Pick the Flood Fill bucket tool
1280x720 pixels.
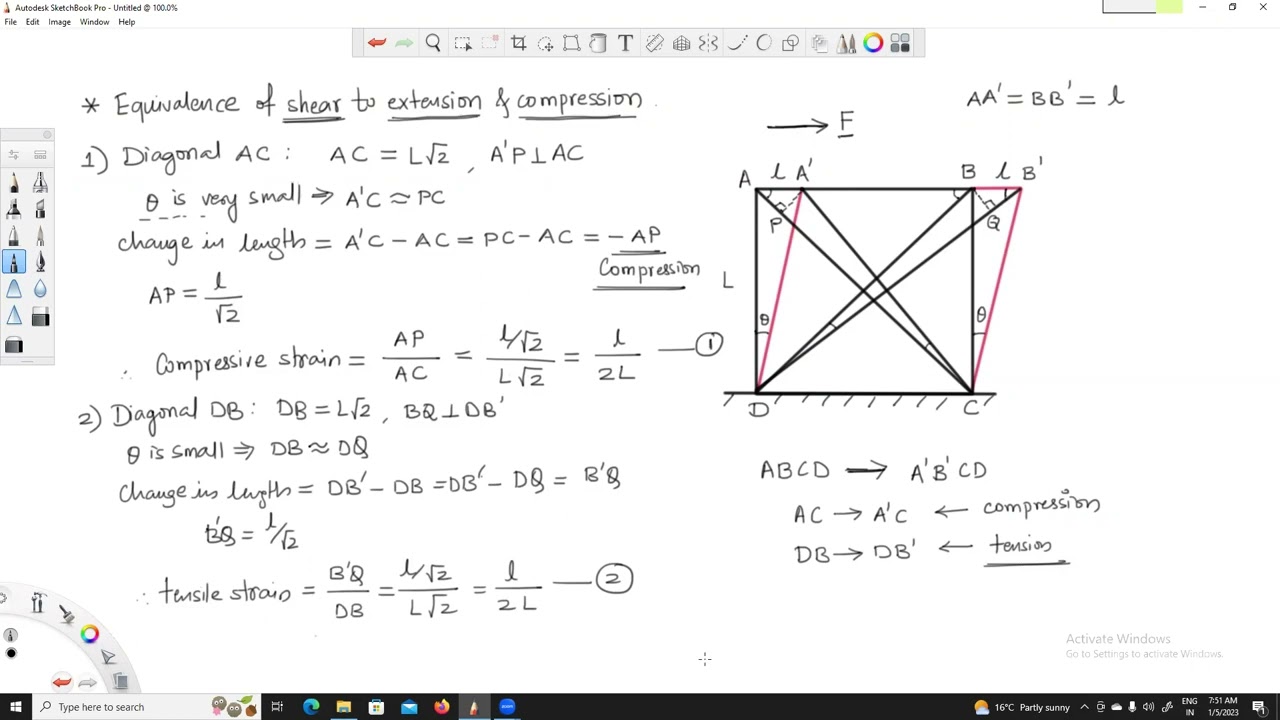(597, 43)
